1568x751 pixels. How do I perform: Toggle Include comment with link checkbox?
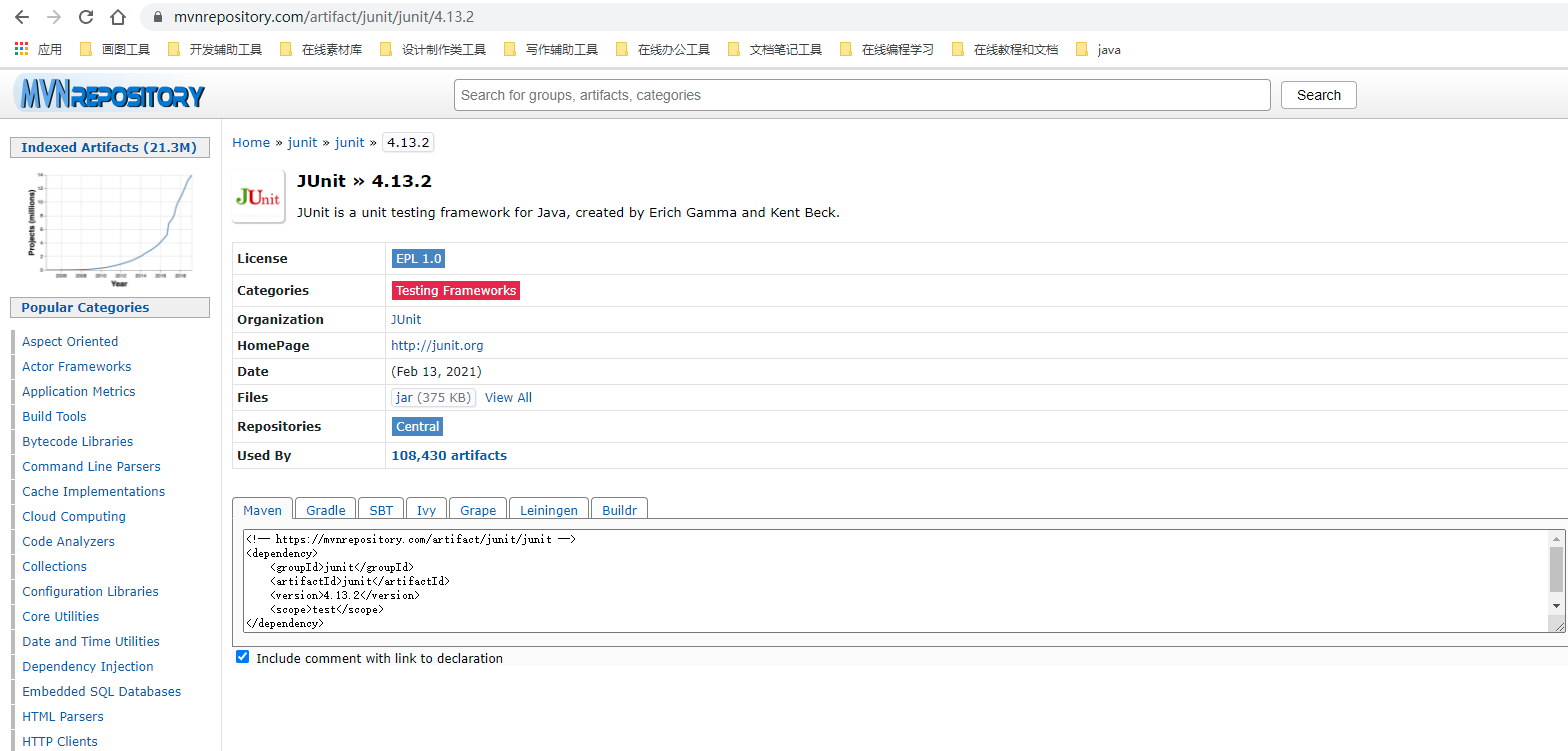pos(242,657)
